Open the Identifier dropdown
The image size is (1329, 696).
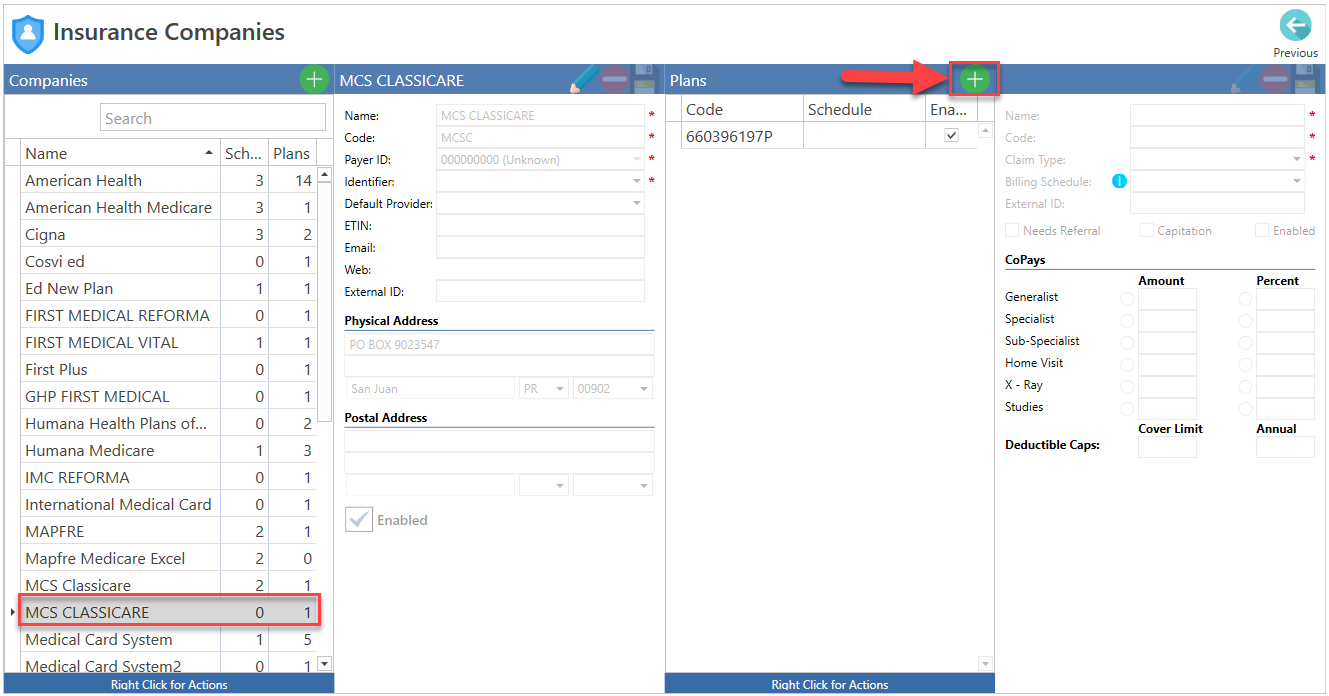click(636, 181)
